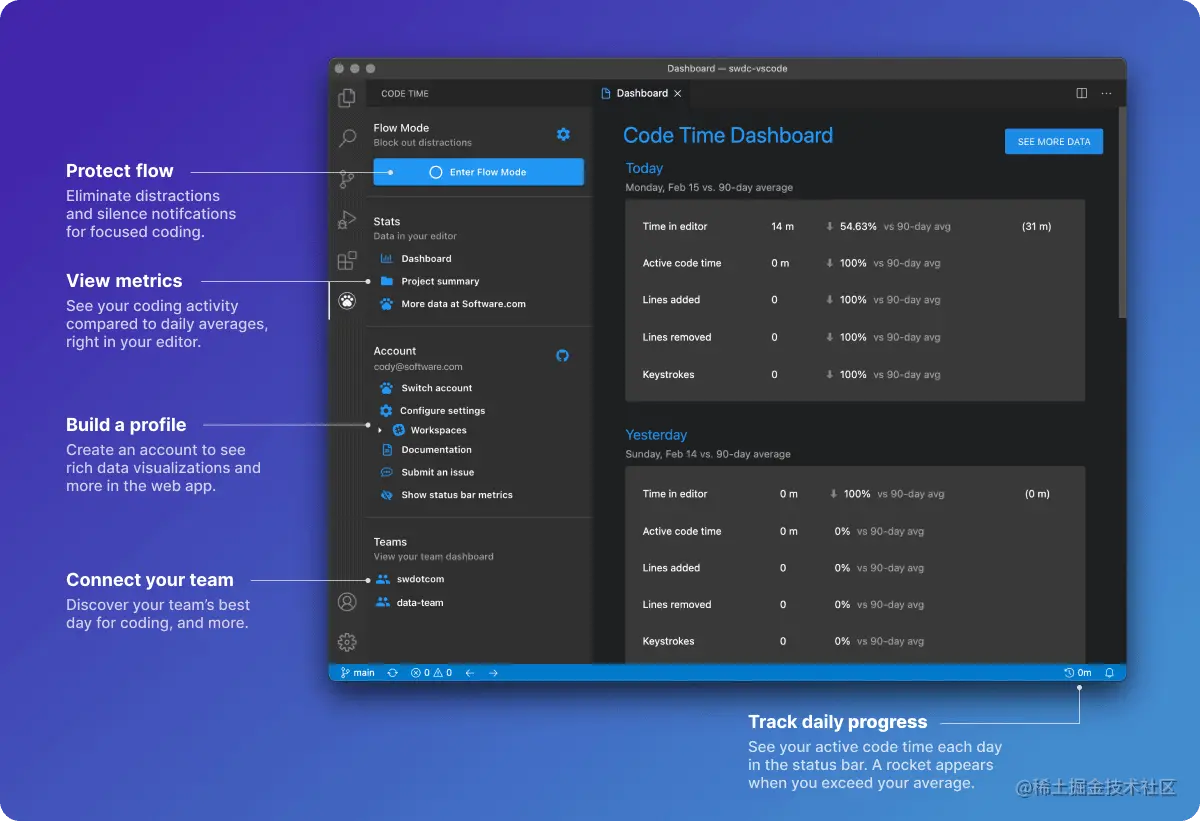1200x821 pixels.
Task: Close the Dashboard tab
Action: (677, 93)
